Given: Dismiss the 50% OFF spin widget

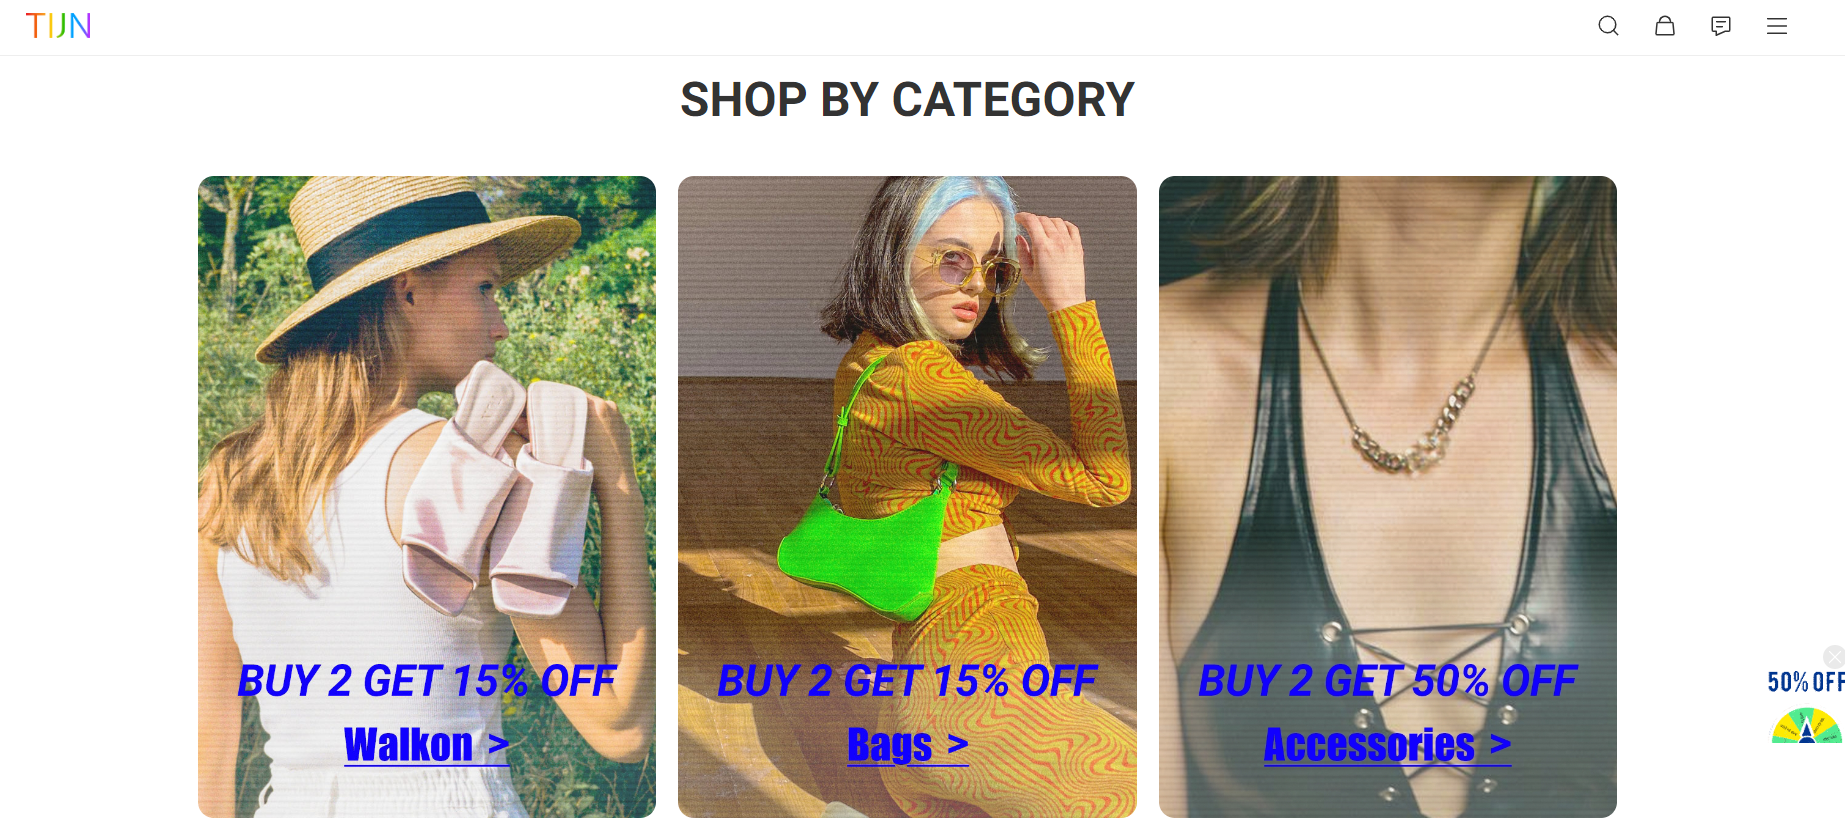Looking at the screenshot, I should click(x=1833, y=656).
